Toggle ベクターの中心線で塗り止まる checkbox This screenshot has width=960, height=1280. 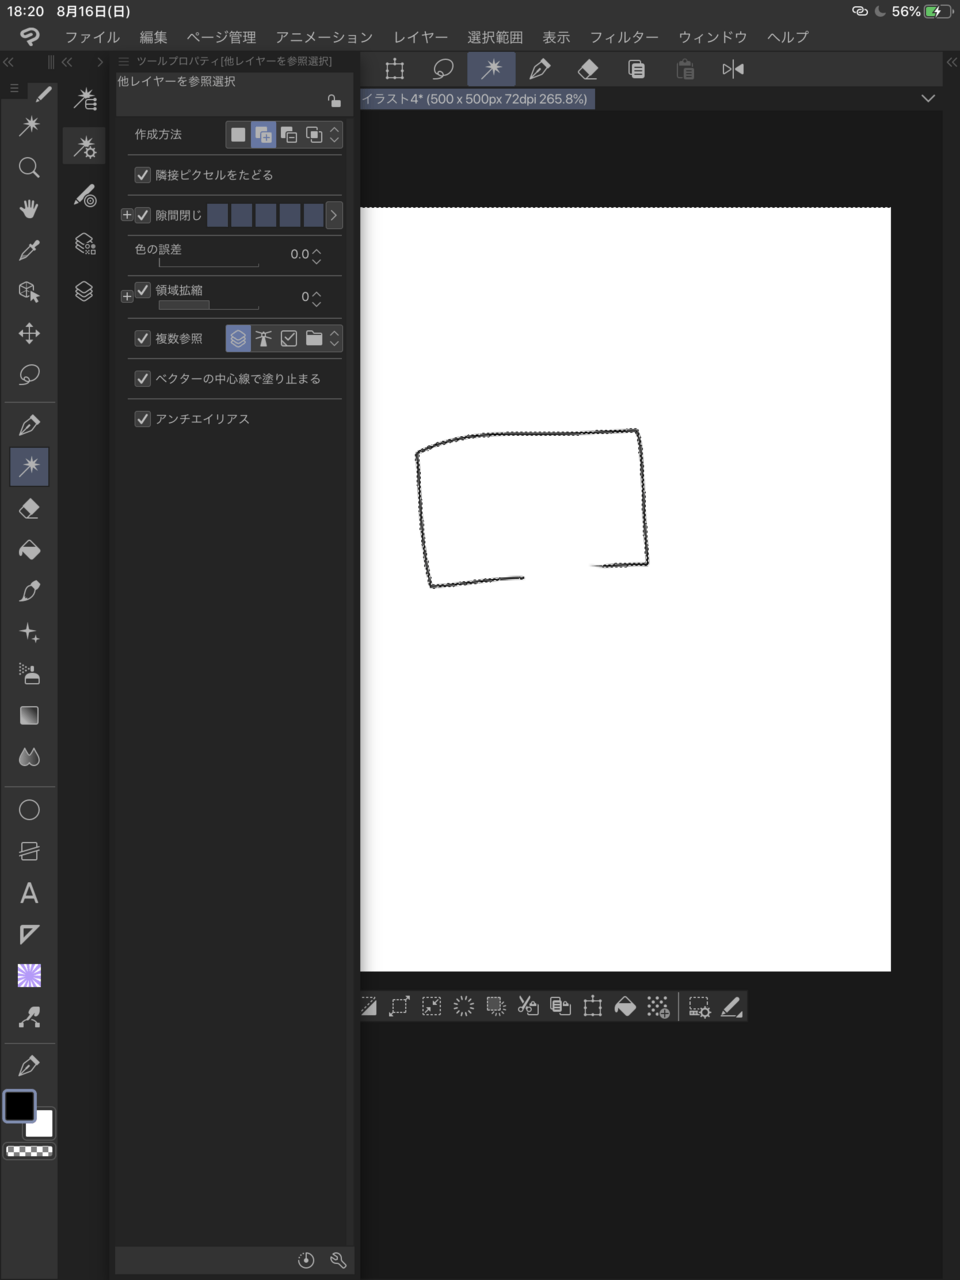tap(142, 379)
